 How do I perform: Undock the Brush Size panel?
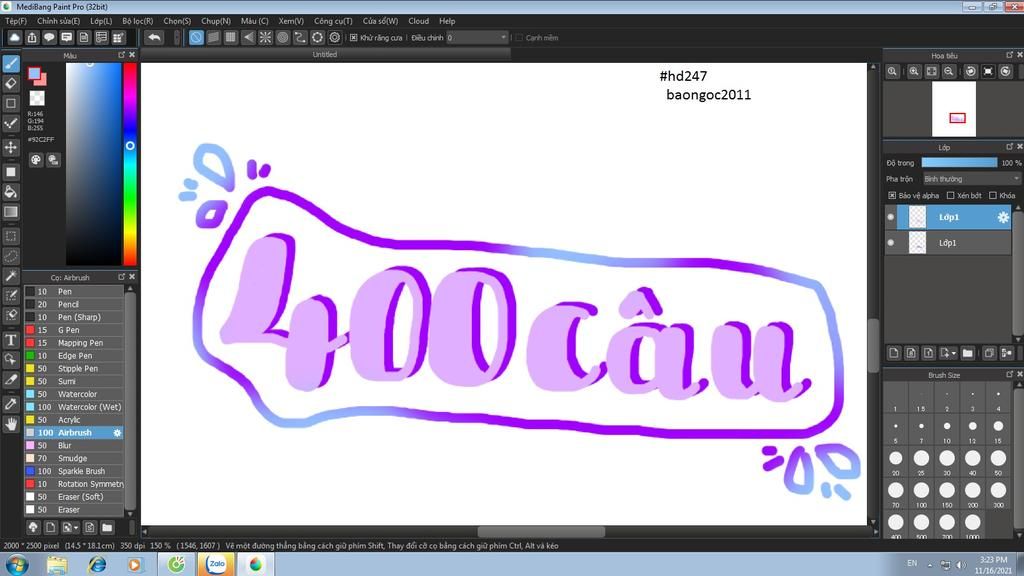tap(1010, 375)
